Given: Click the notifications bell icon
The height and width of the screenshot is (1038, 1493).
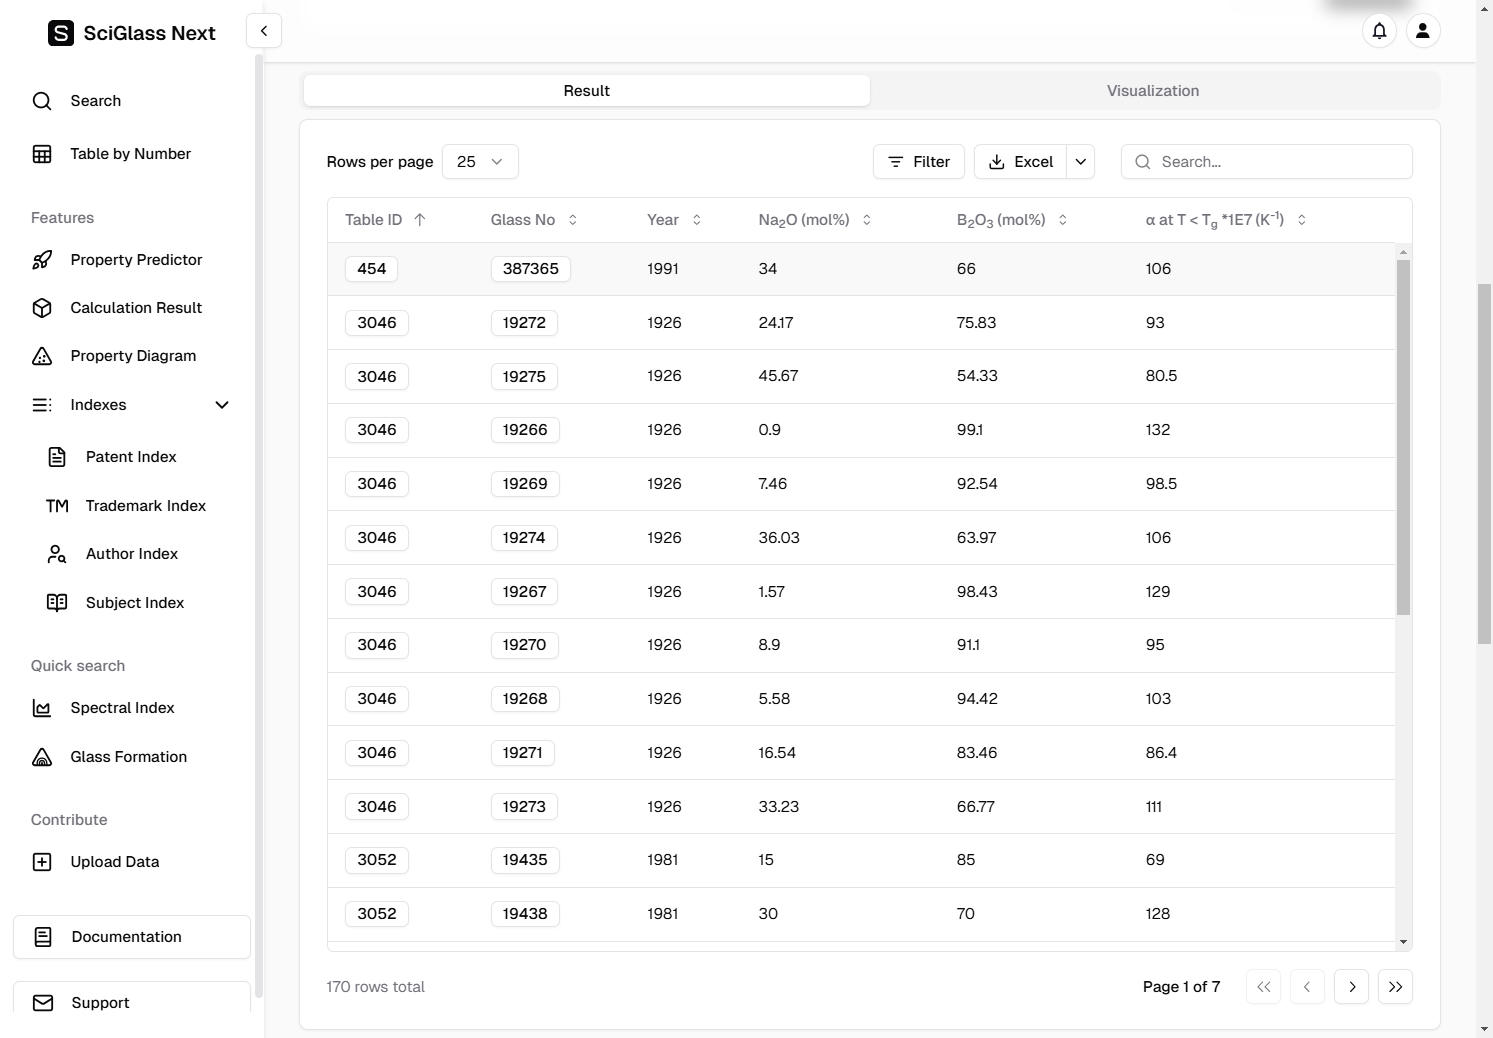Looking at the screenshot, I should [x=1379, y=31].
